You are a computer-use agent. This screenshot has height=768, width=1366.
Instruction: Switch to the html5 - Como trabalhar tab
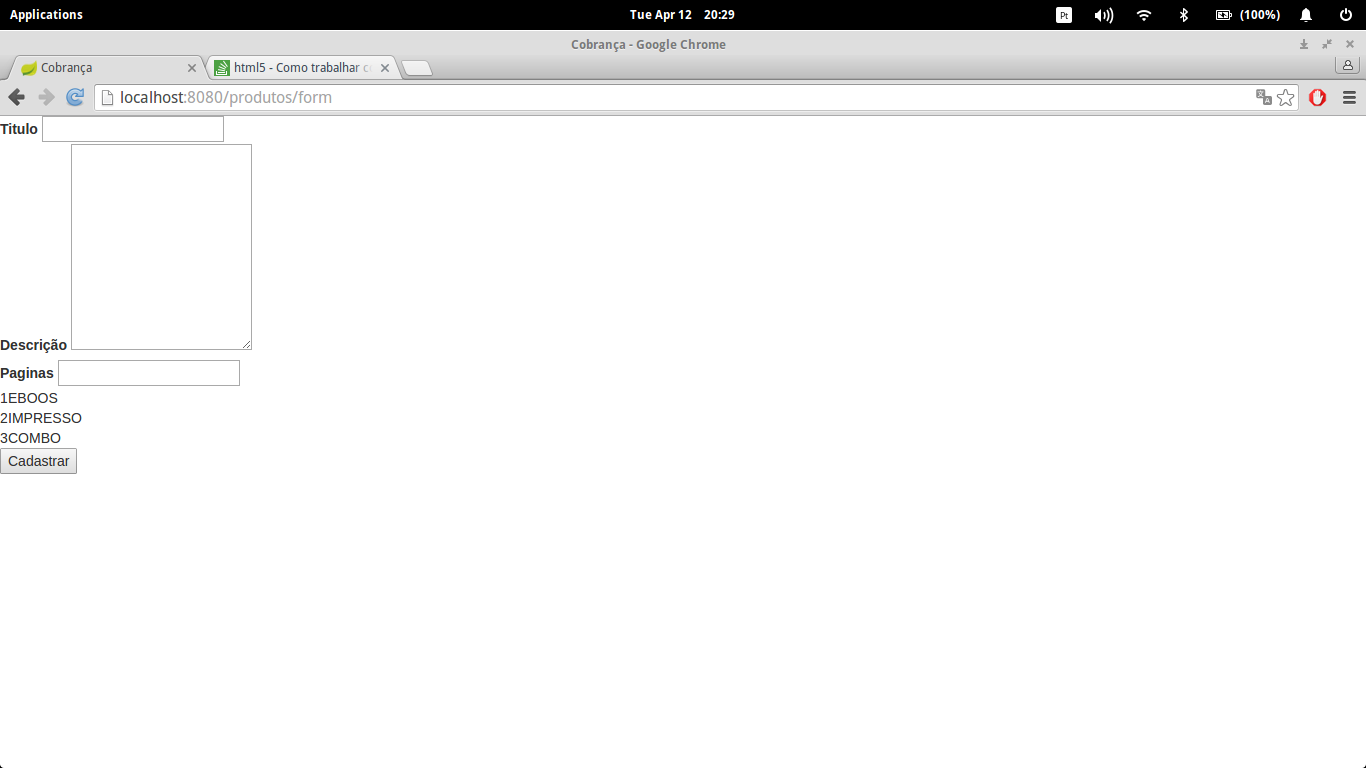pyautogui.click(x=303, y=68)
